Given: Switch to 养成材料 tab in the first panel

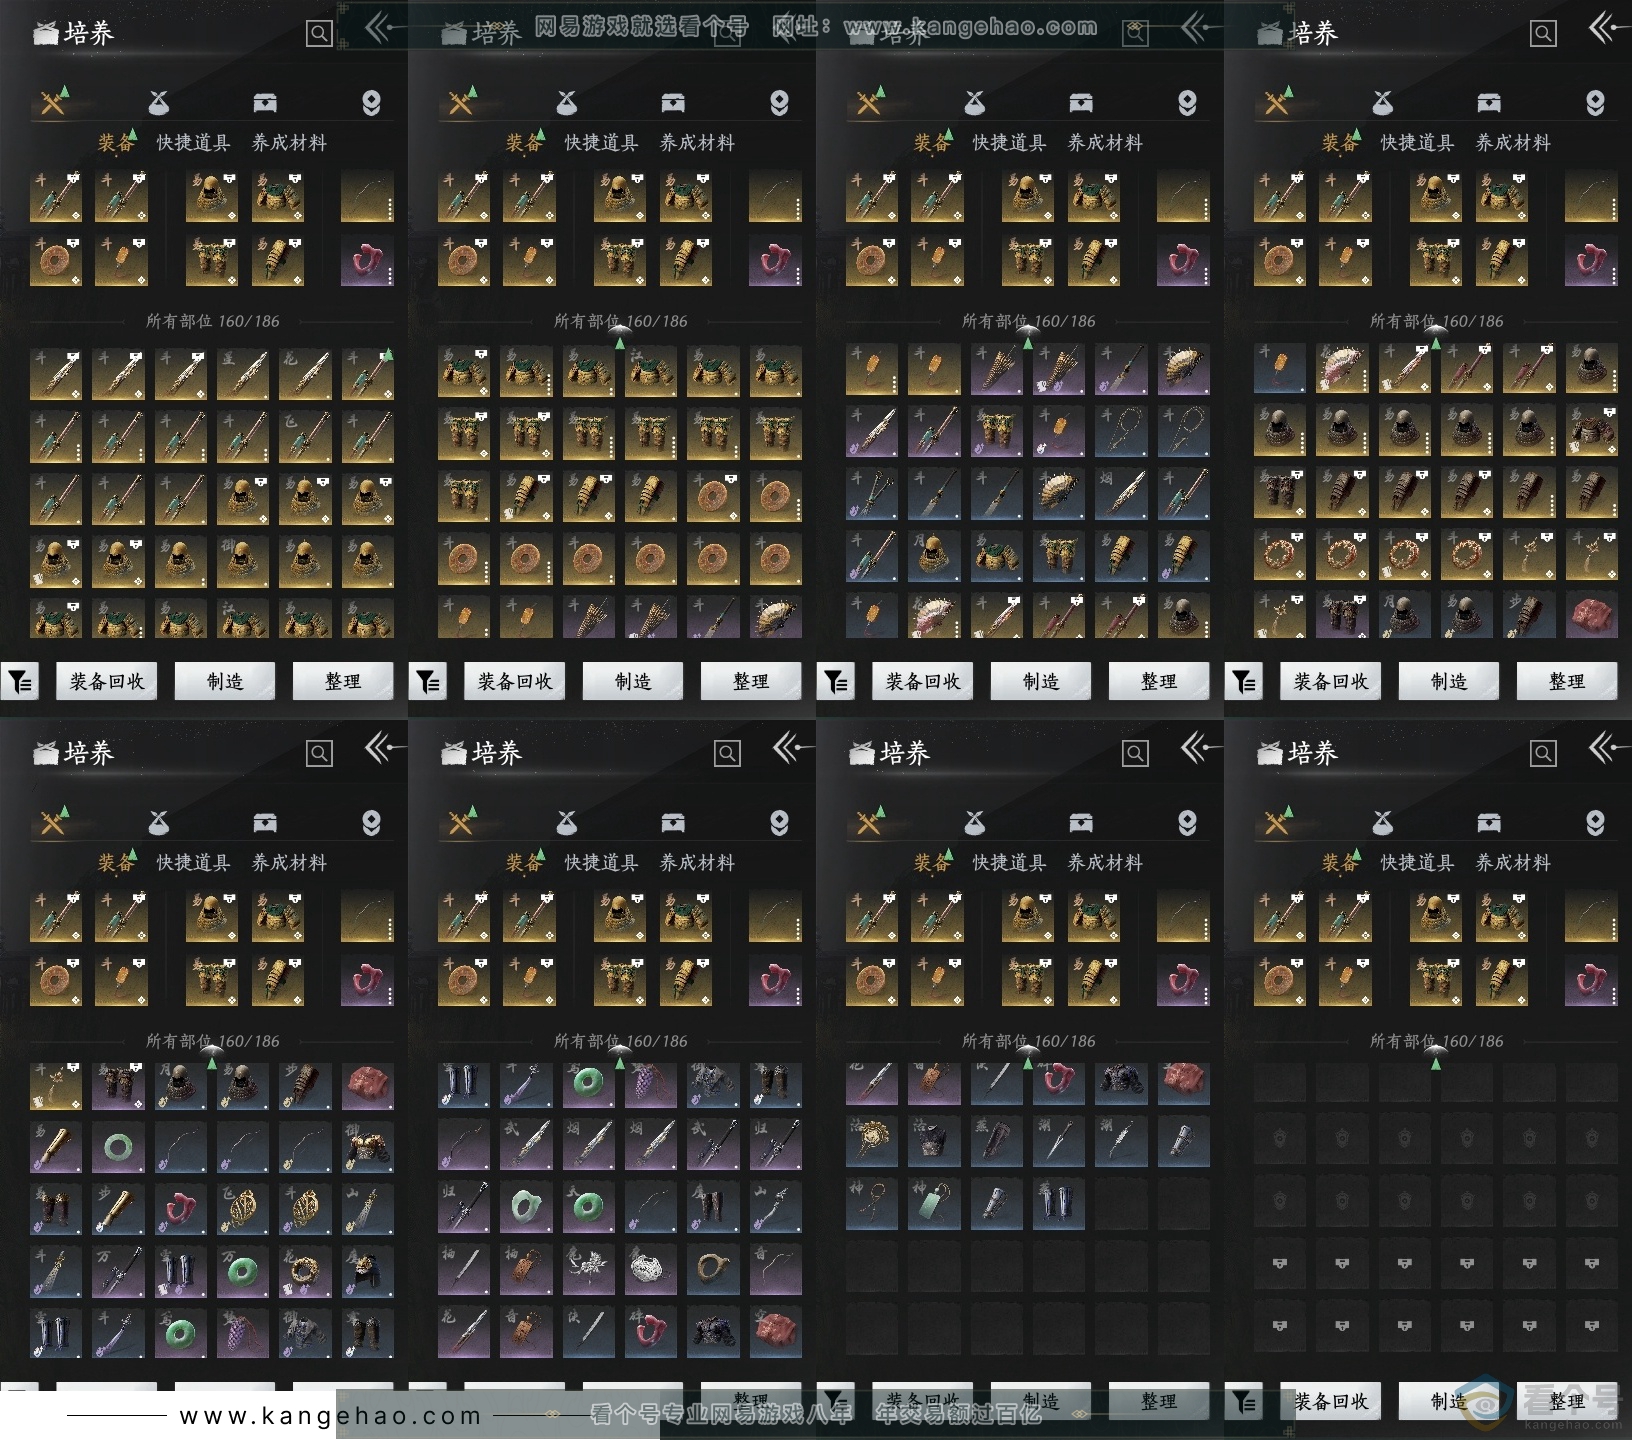Looking at the screenshot, I should click(289, 143).
